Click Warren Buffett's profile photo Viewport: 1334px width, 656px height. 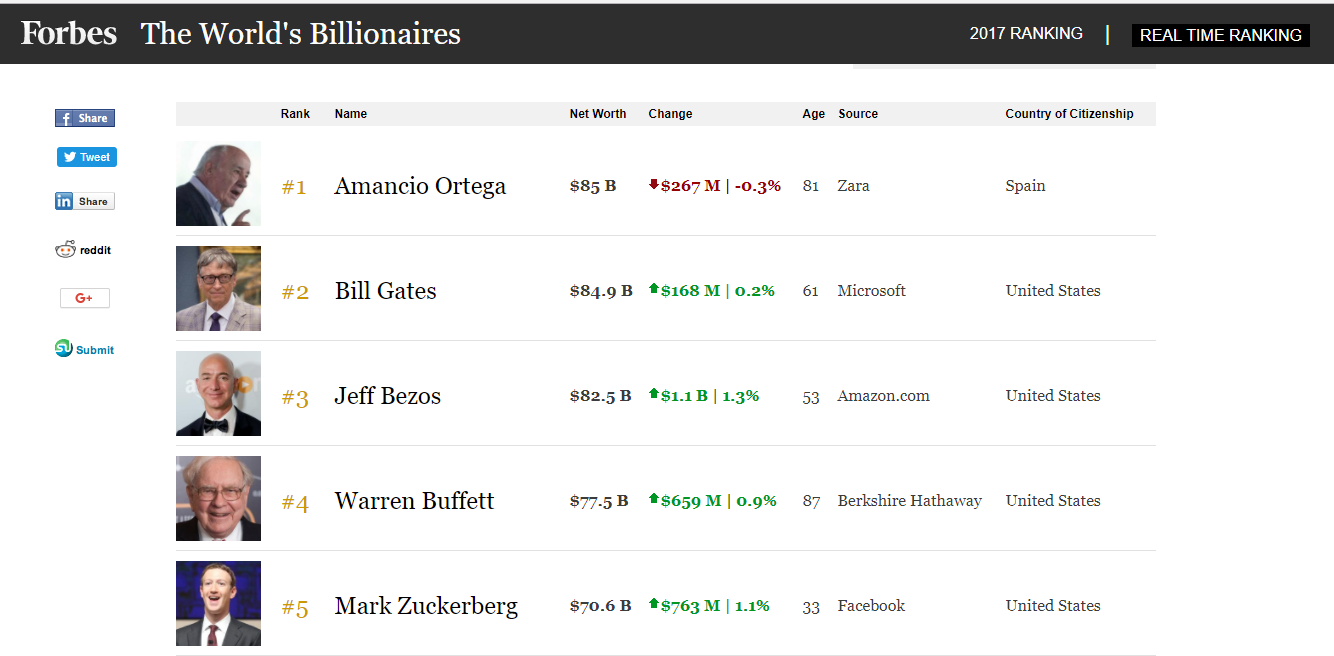click(x=218, y=498)
